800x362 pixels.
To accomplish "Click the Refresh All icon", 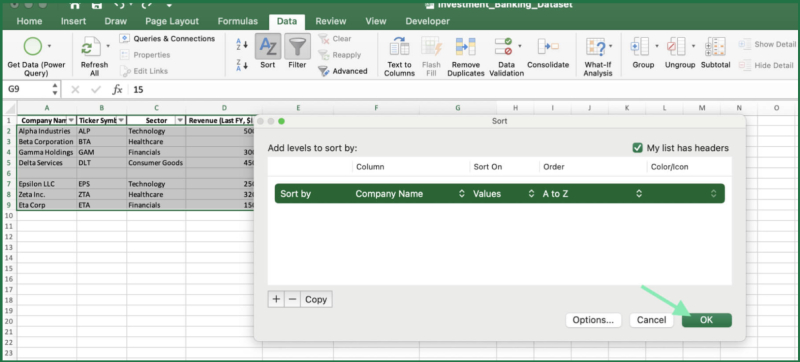I will pos(92,47).
